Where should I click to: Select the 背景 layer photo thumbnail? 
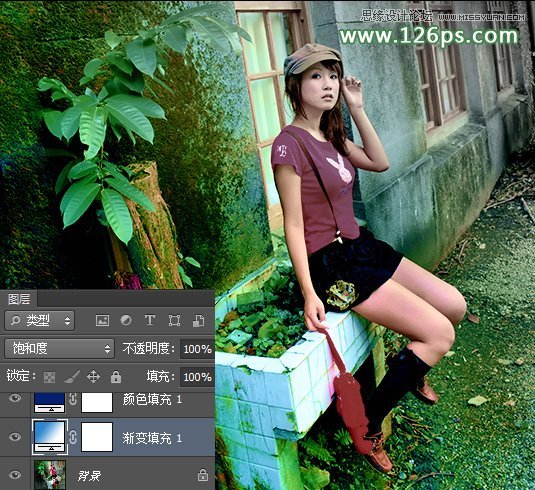[x=50, y=475]
